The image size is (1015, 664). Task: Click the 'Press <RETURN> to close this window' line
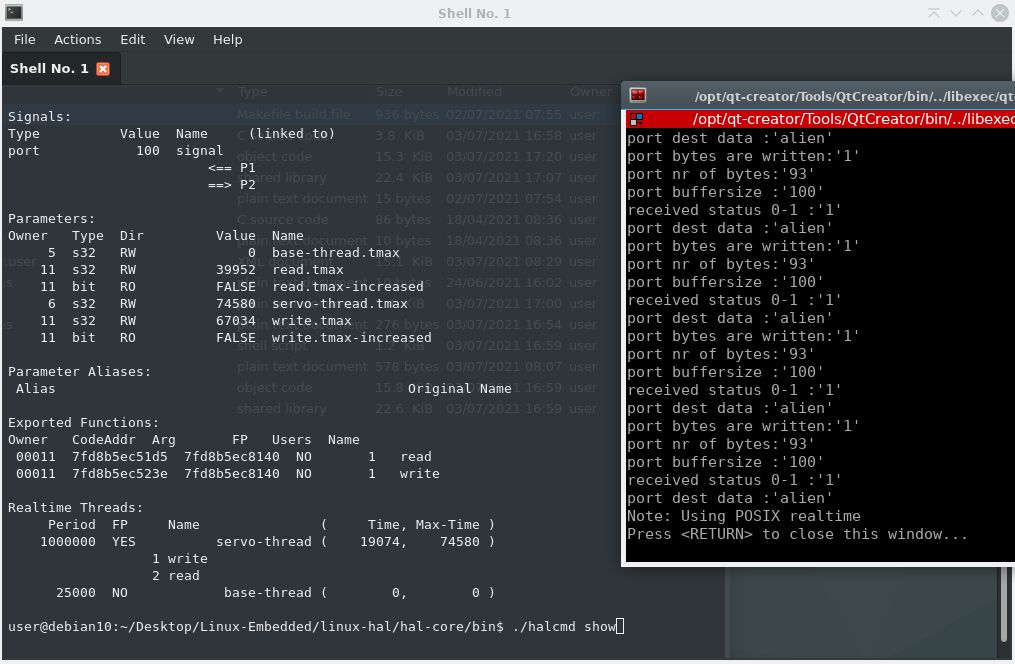click(x=797, y=534)
